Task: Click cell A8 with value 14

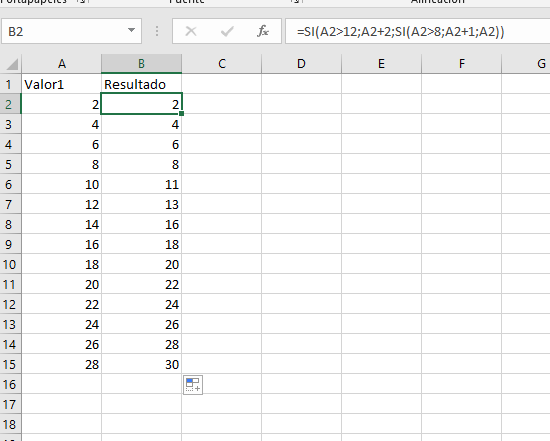Action: (62, 224)
